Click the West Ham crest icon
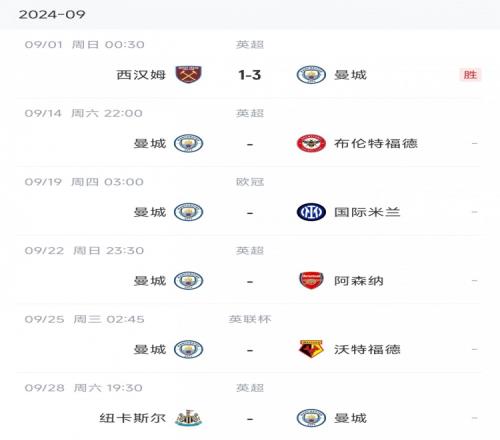This screenshot has width=500, height=440. (189, 74)
